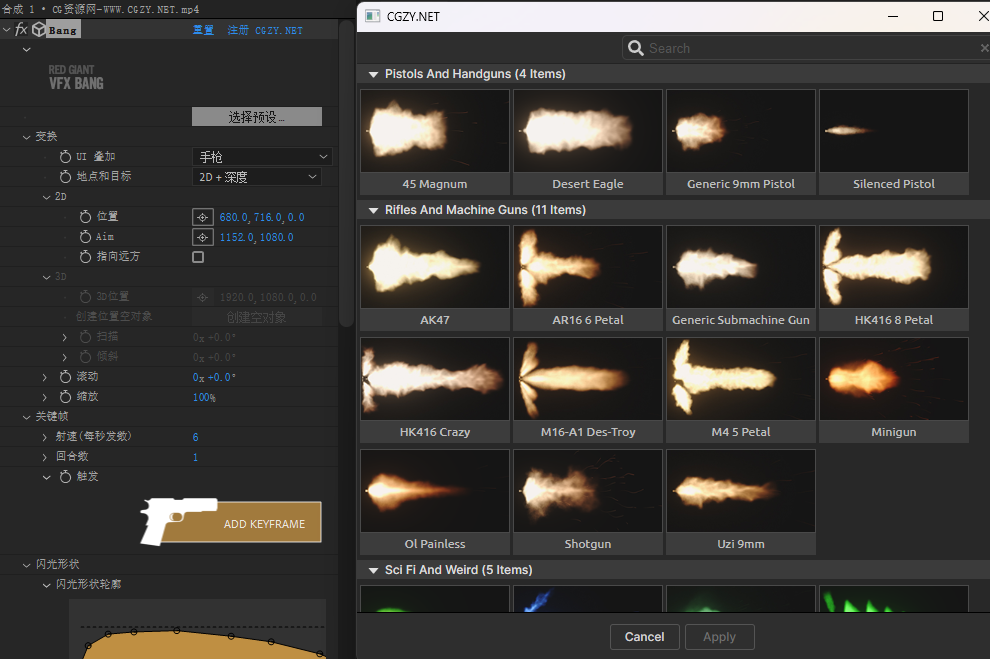Viewport: 990px width, 659px height.
Task: Toggle stopwatch for 地点和目标 property
Action: pos(66,176)
